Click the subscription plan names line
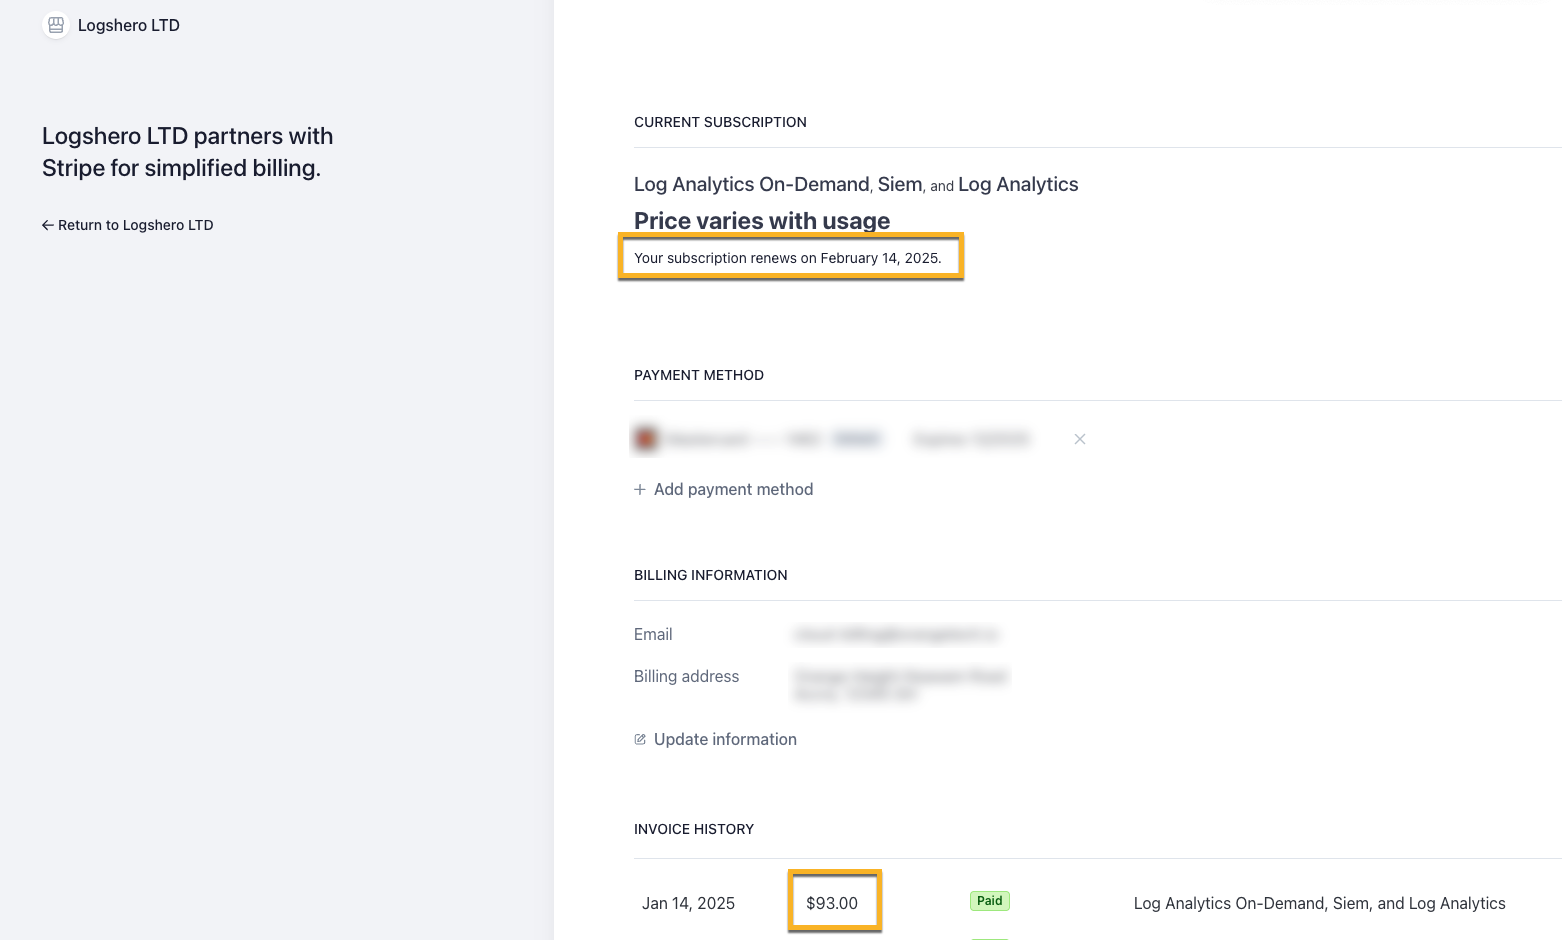This screenshot has height=940, width=1562. [x=856, y=184]
